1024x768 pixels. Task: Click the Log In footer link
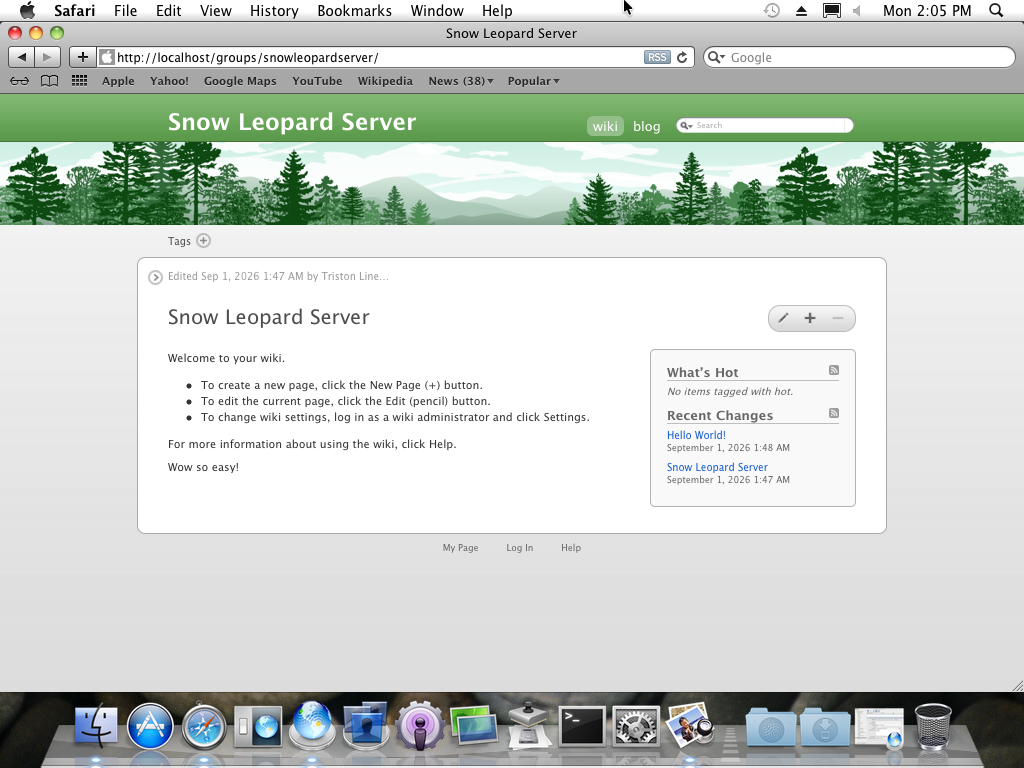click(520, 548)
